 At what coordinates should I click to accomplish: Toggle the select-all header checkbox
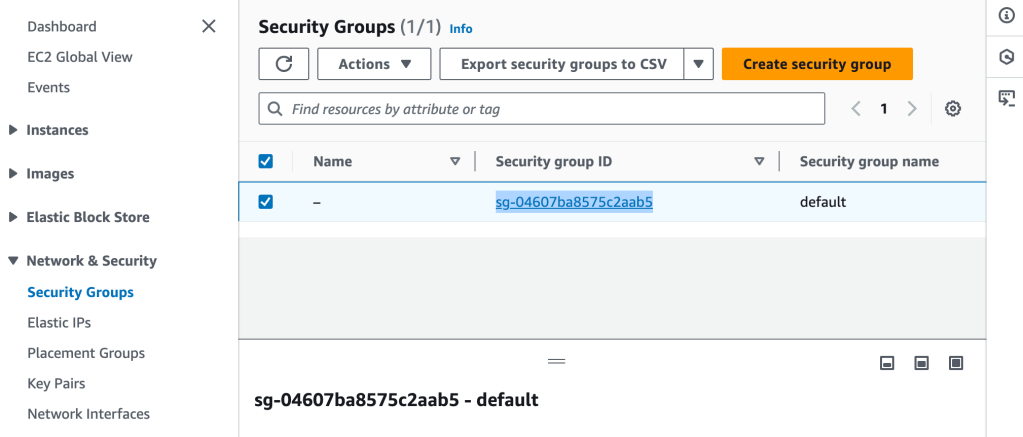tap(266, 161)
